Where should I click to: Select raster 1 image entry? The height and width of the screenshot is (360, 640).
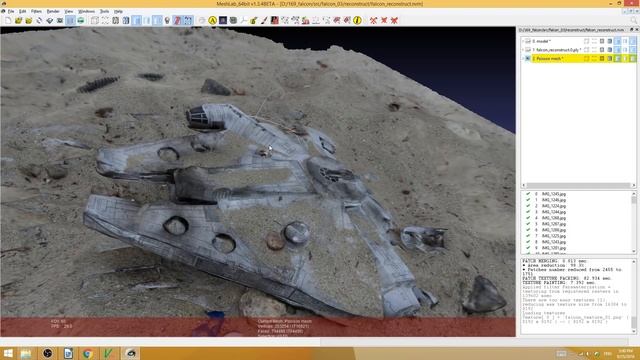point(553,200)
